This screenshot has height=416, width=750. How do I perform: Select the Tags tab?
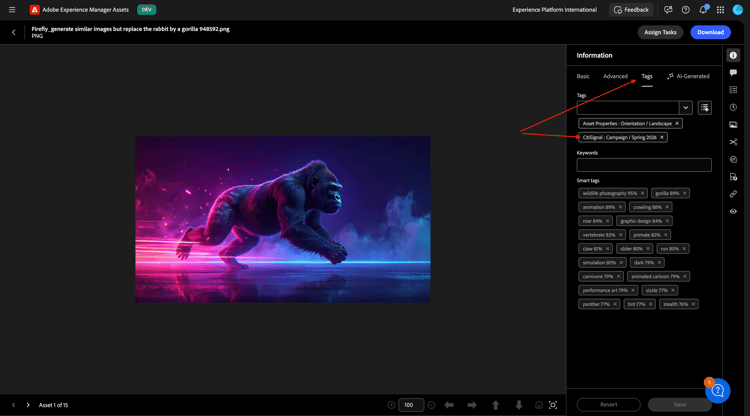647,77
